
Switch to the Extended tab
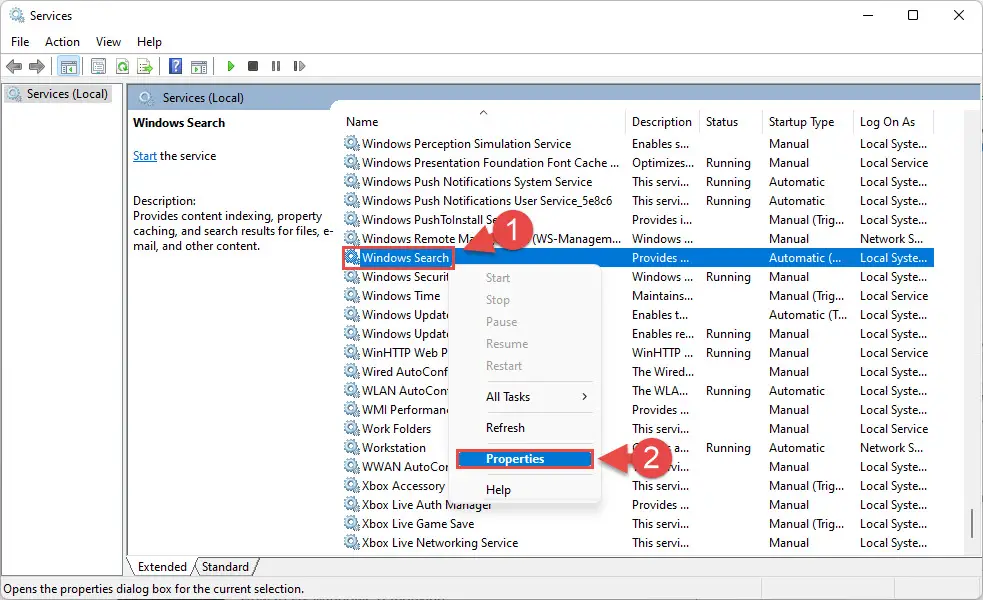pos(162,567)
